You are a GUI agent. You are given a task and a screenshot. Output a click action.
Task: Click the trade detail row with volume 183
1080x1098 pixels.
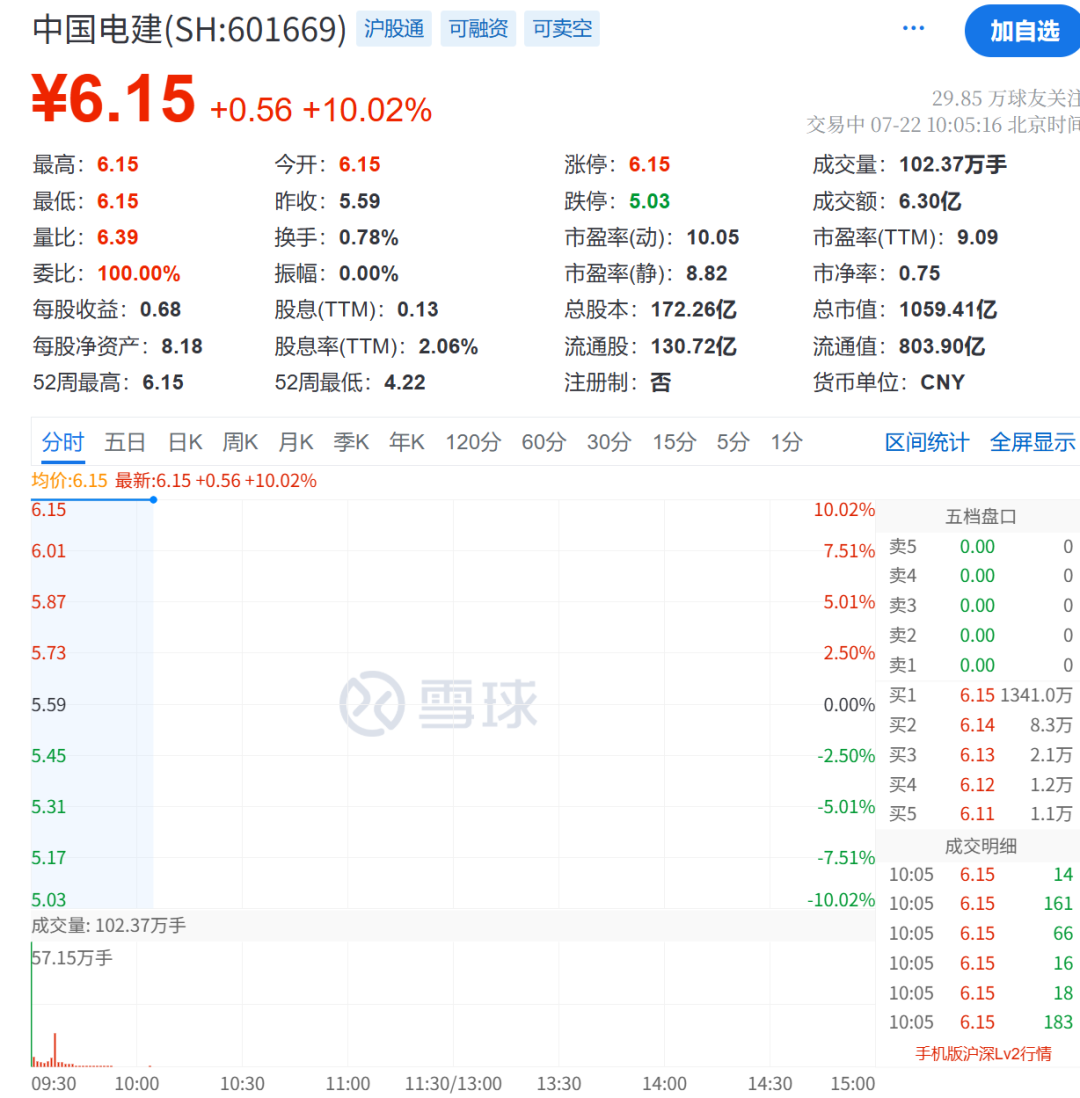980,1022
